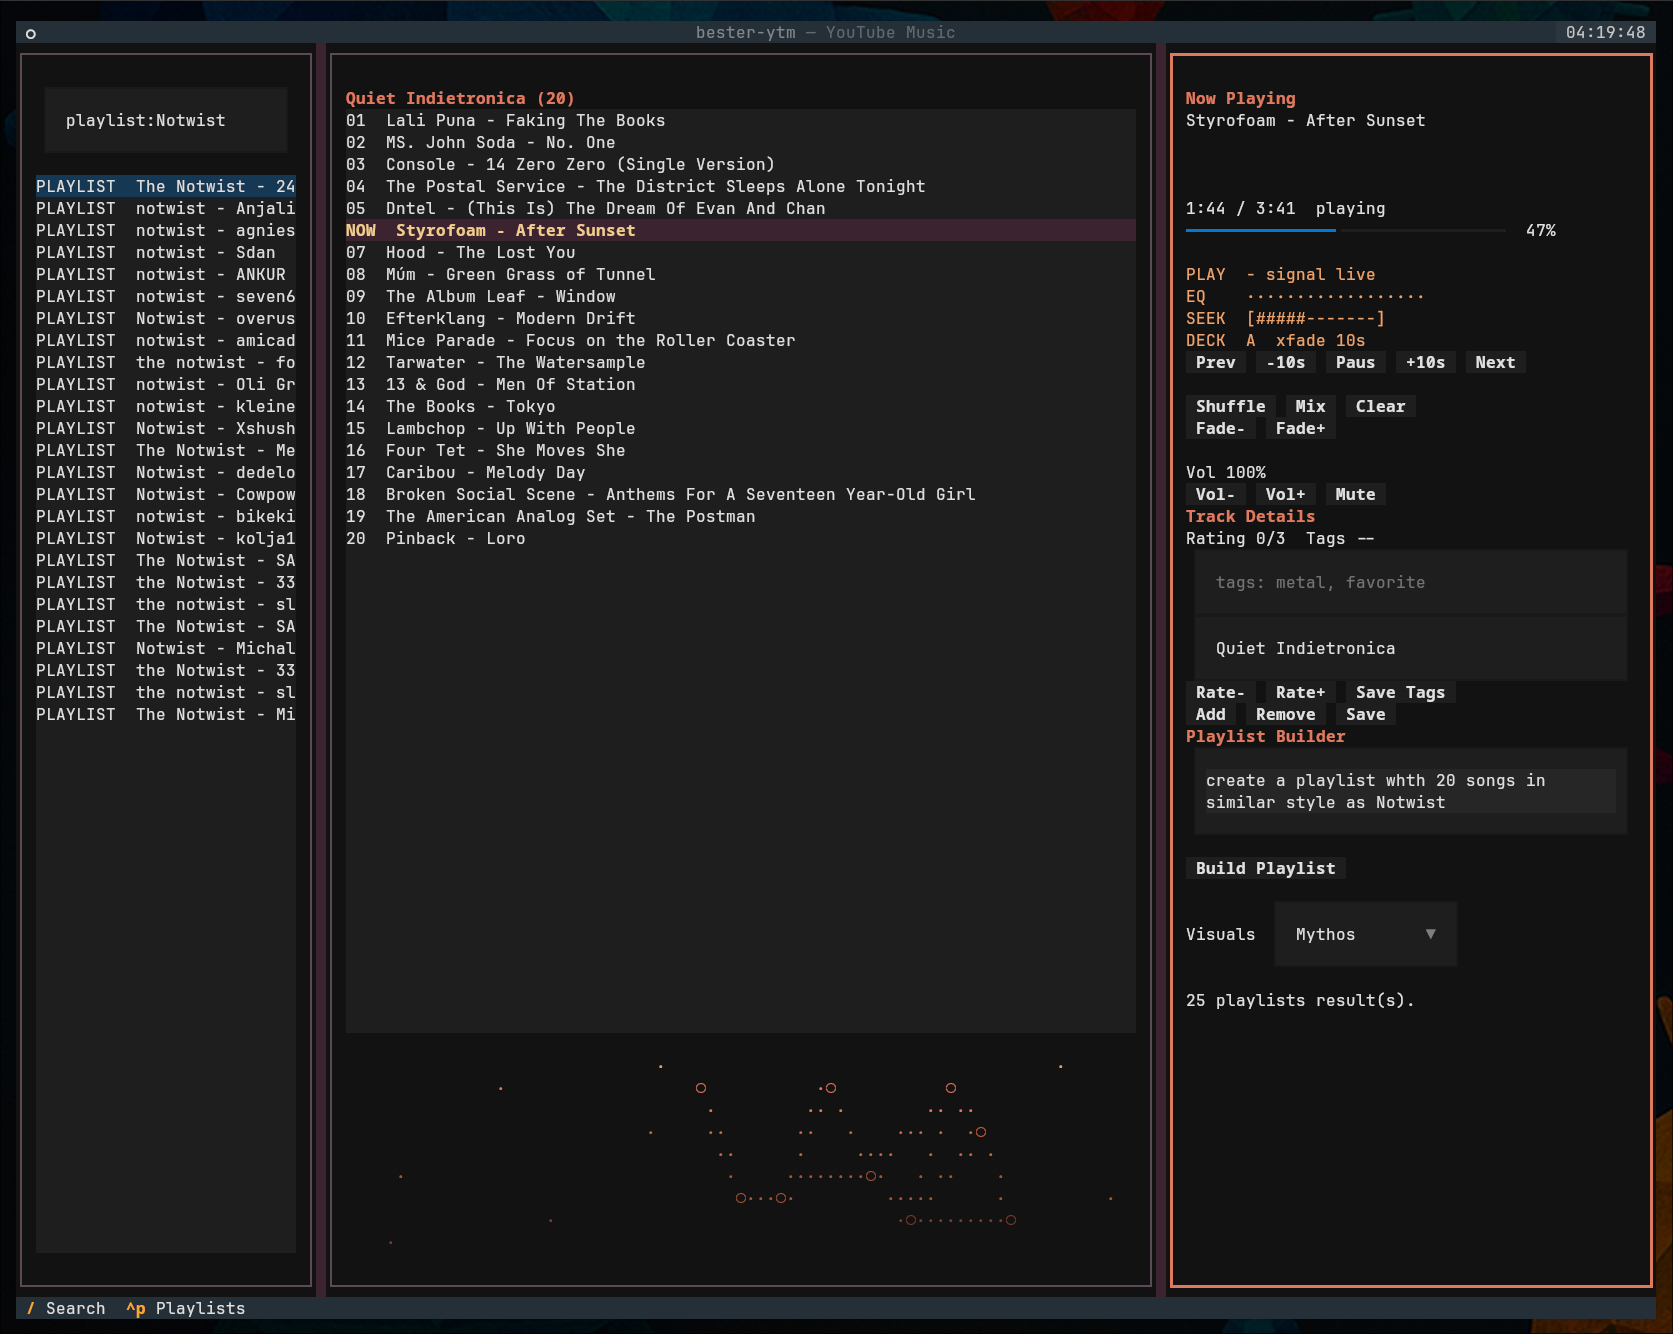Click the 04:19:48 clock in title bar

point(1605,32)
